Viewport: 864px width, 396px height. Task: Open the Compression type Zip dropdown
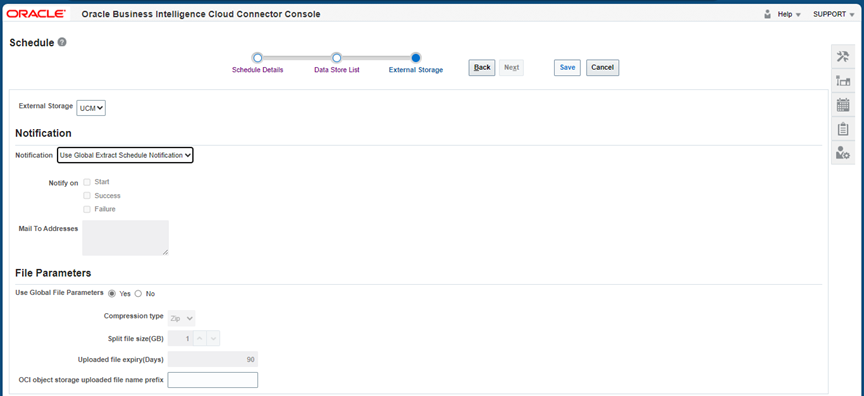[181, 318]
